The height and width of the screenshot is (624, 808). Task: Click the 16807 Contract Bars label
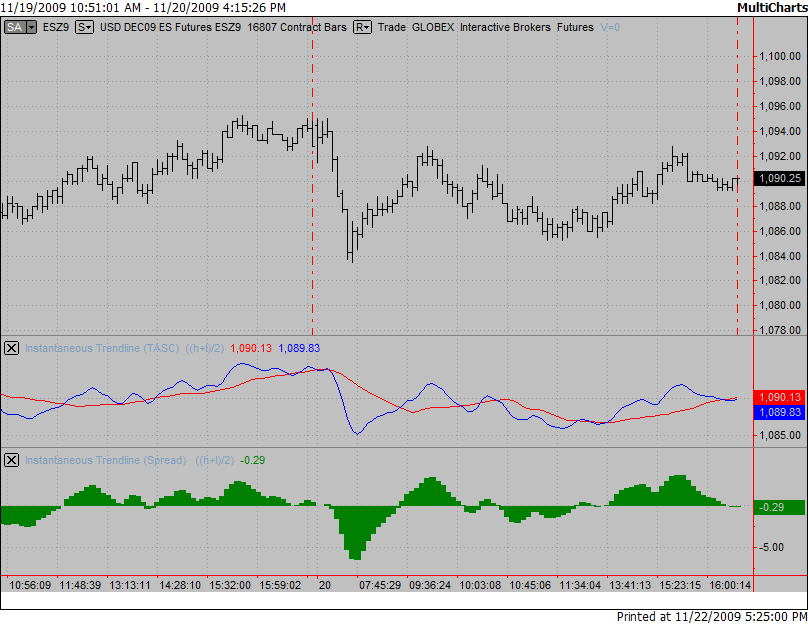(297, 27)
